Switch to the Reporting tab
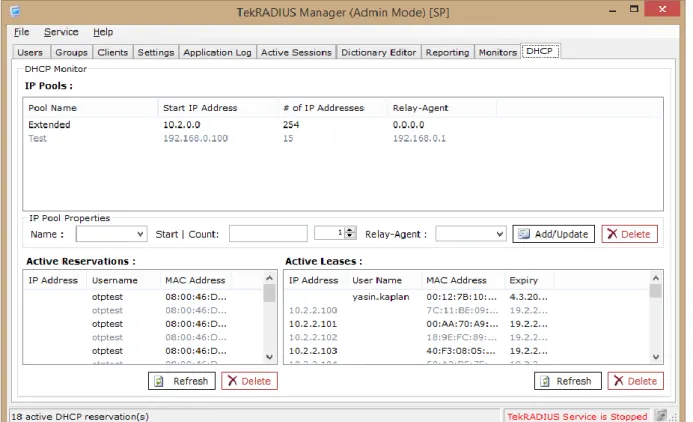The width and height of the screenshot is (693, 422). point(447,52)
